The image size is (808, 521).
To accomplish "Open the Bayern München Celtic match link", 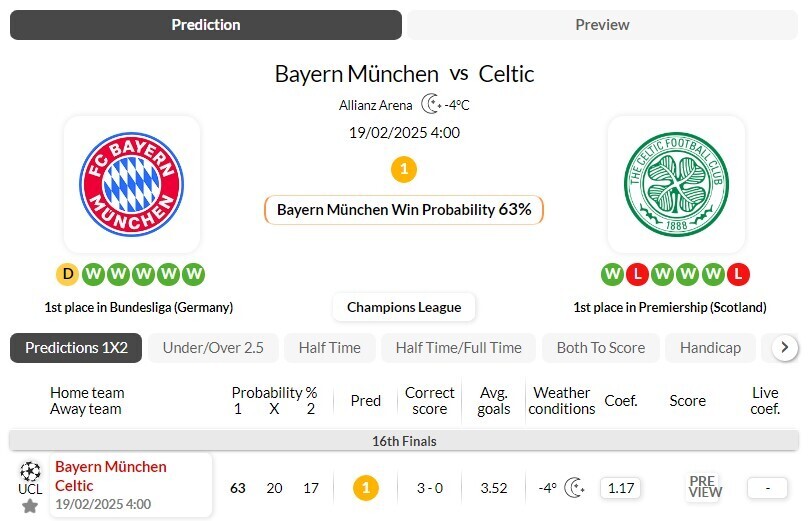I will click(x=111, y=476).
